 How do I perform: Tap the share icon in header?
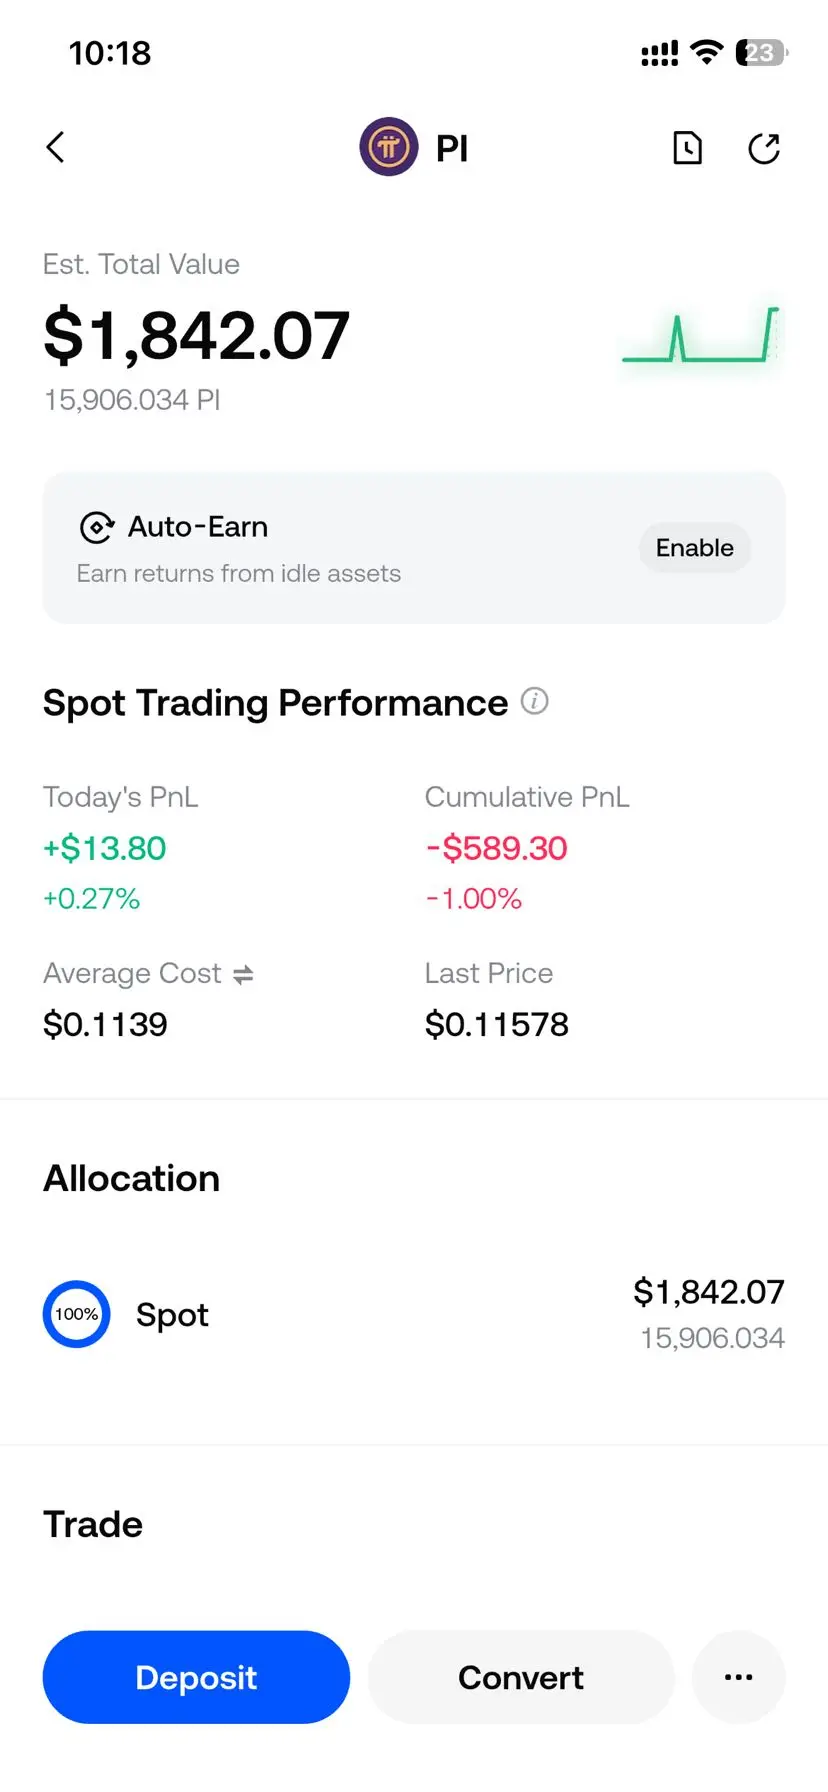click(764, 148)
